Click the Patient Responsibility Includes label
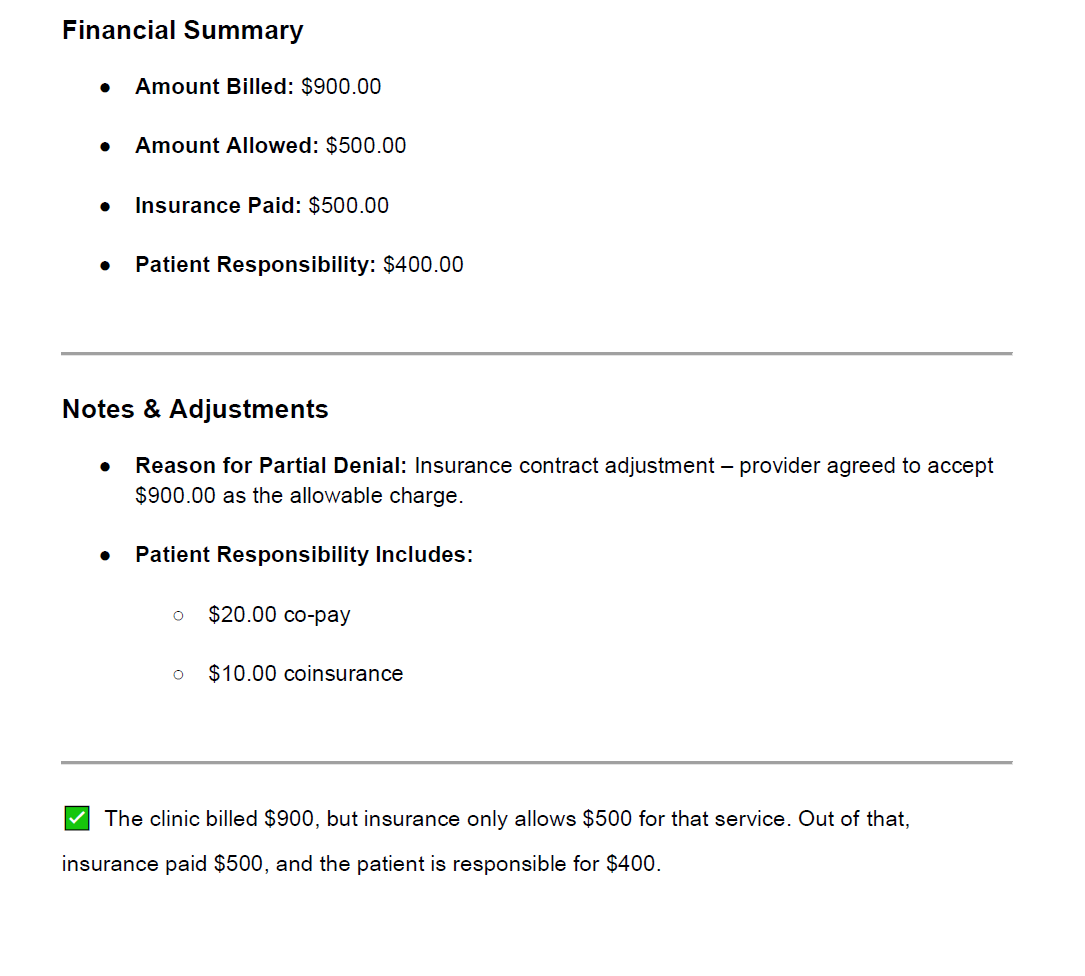The image size is (1085, 976). pos(304,555)
